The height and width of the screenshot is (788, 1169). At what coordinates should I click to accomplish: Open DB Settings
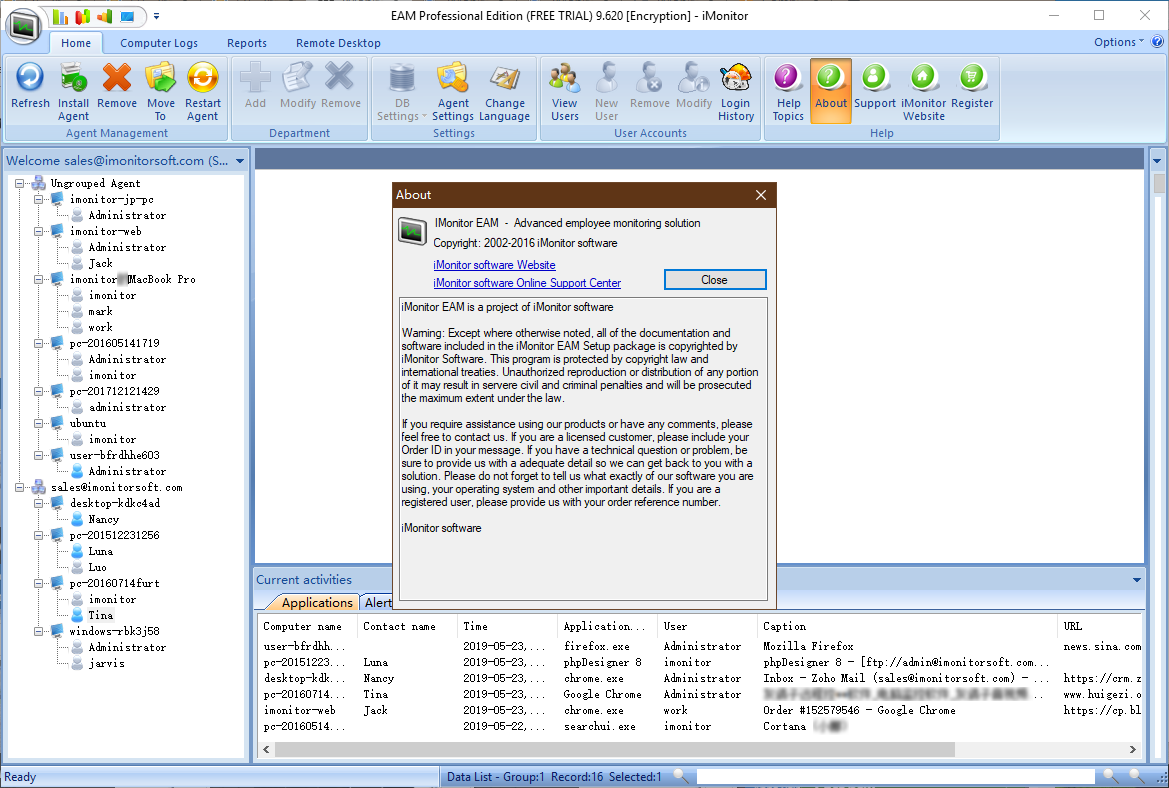(402, 92)
